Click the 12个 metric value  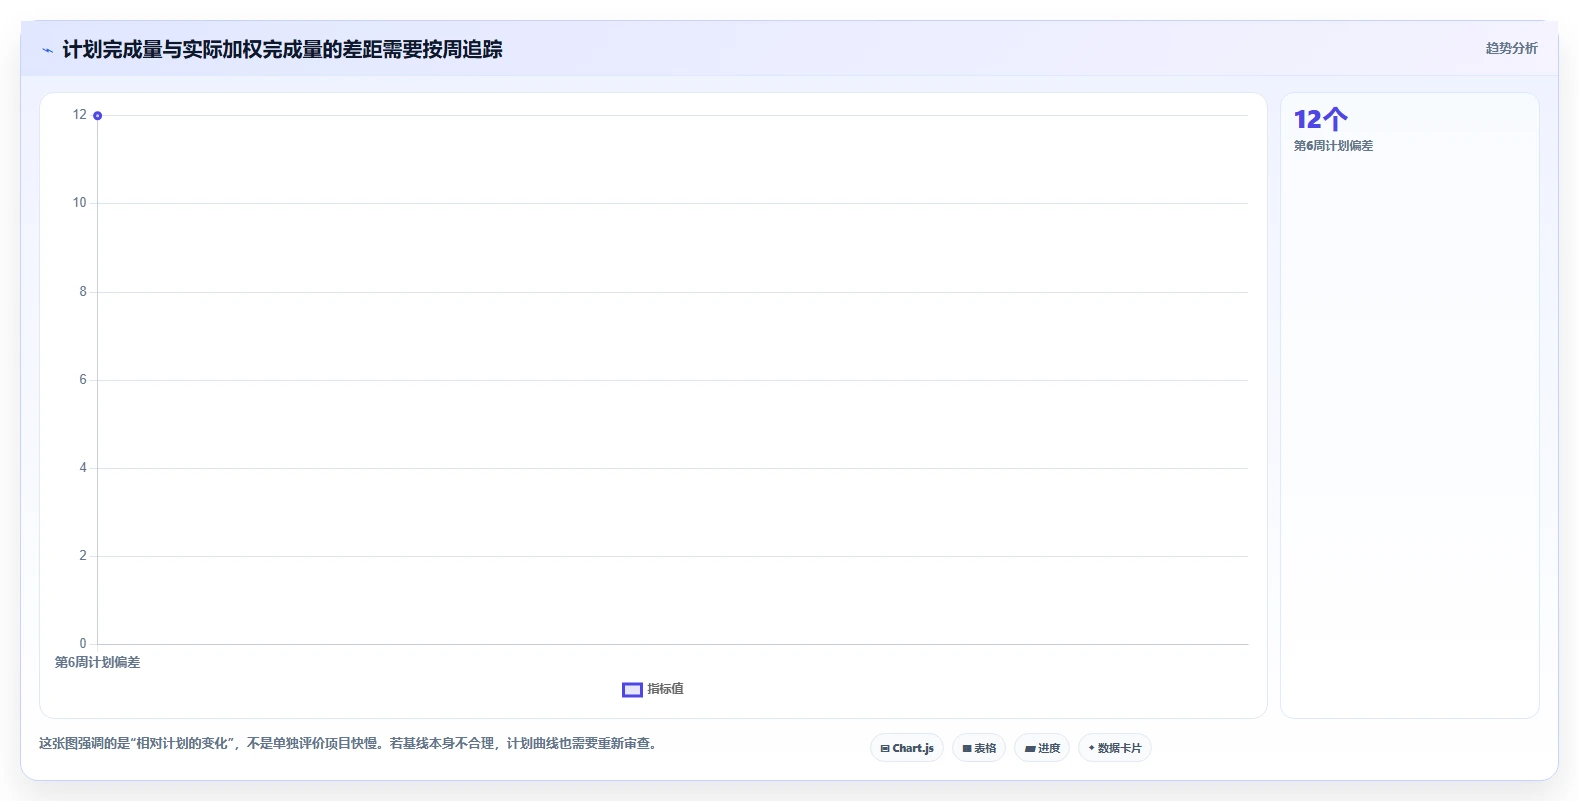1320,119
